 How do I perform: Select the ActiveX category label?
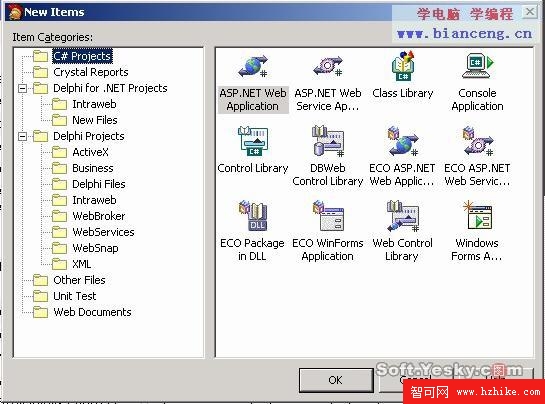pos(90,152)
